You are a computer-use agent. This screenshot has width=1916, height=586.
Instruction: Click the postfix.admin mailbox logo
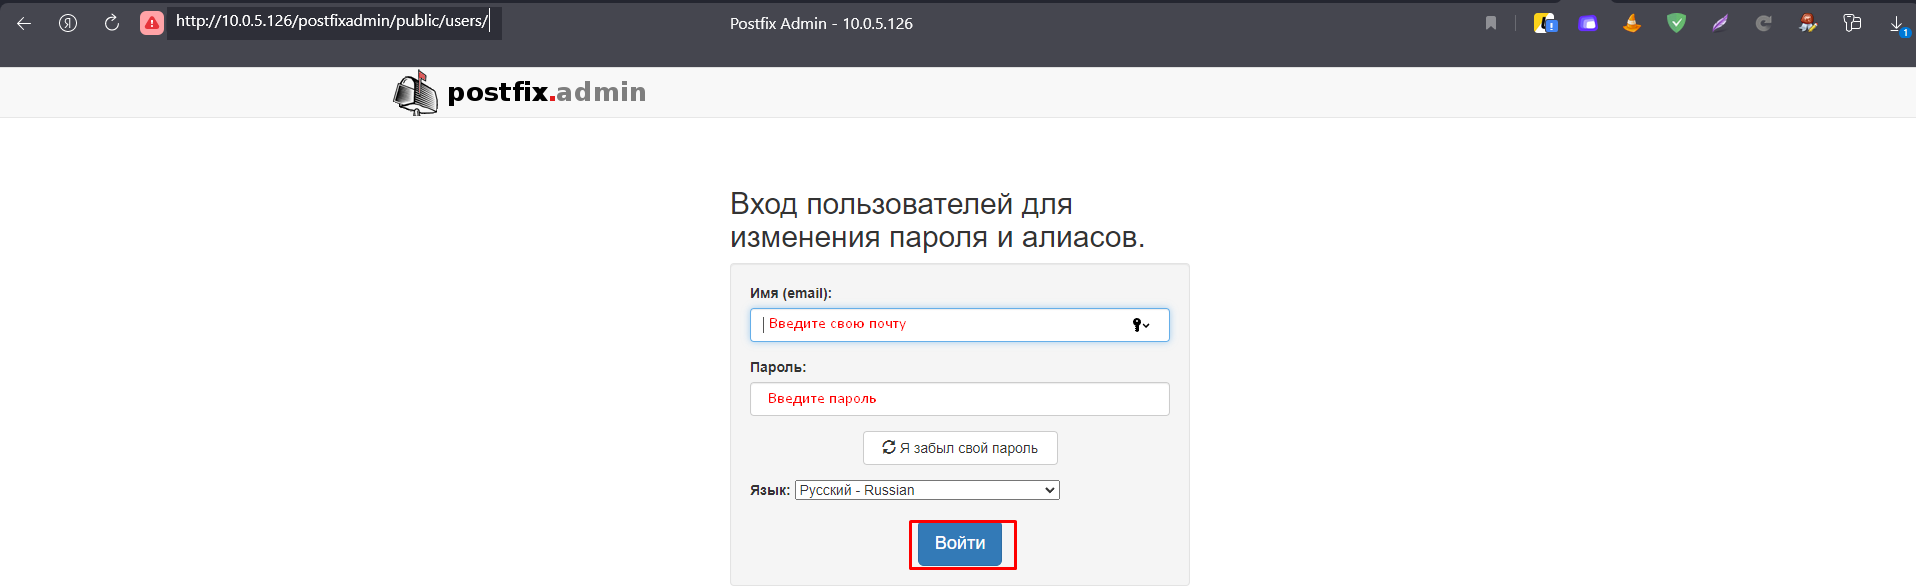click(x=415, y=93)
